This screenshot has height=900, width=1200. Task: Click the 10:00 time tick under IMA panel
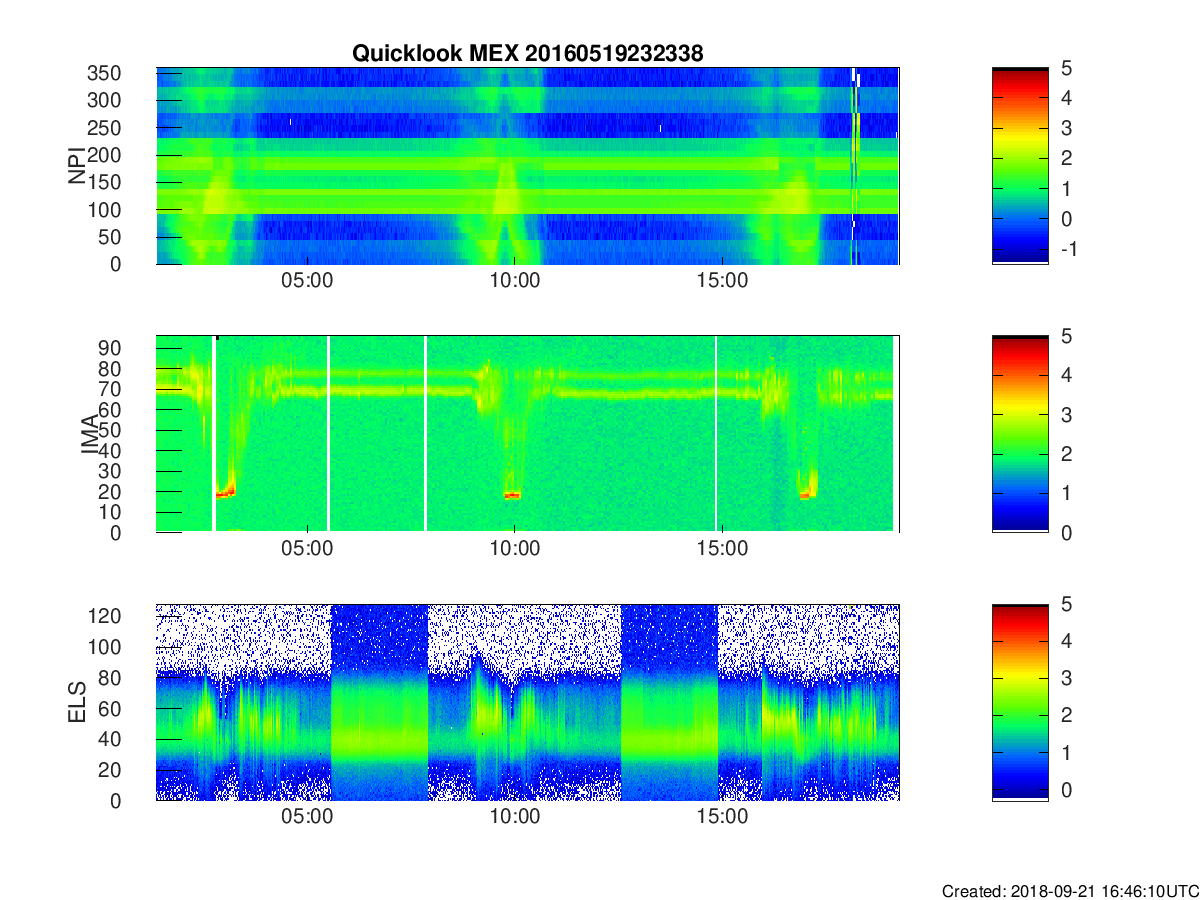point(514,549)
